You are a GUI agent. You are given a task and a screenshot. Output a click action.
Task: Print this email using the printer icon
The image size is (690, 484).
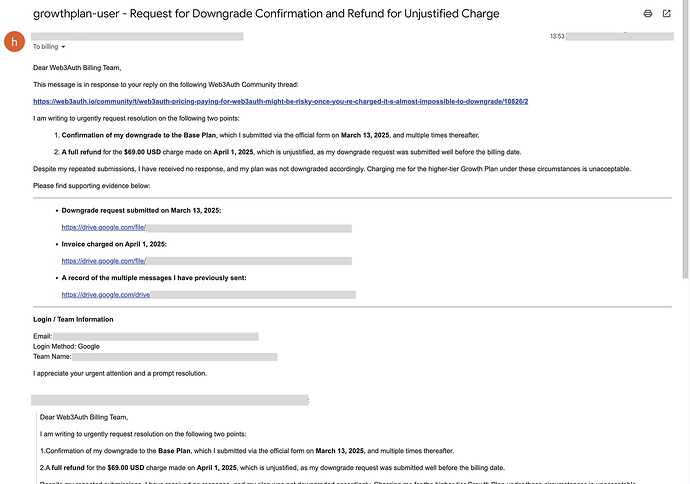(x=648, y=14)
